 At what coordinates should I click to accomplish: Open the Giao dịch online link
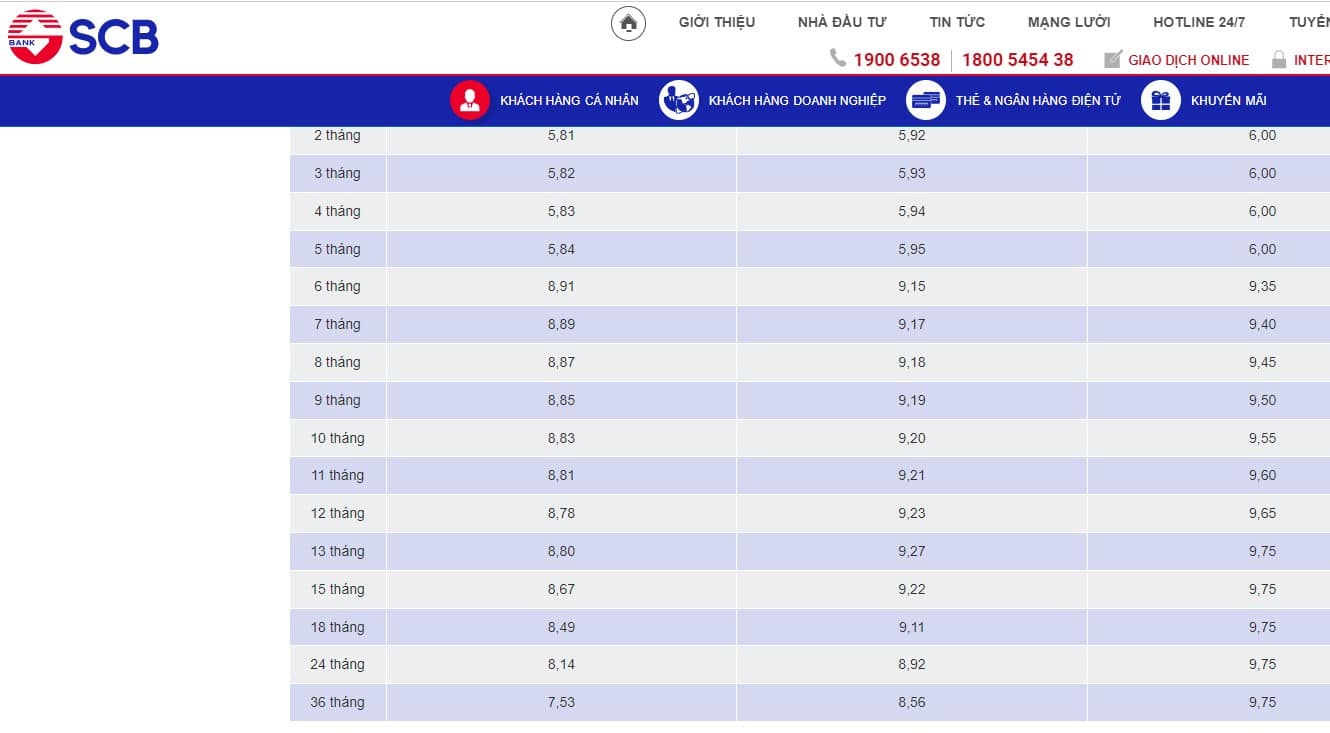1189,60
